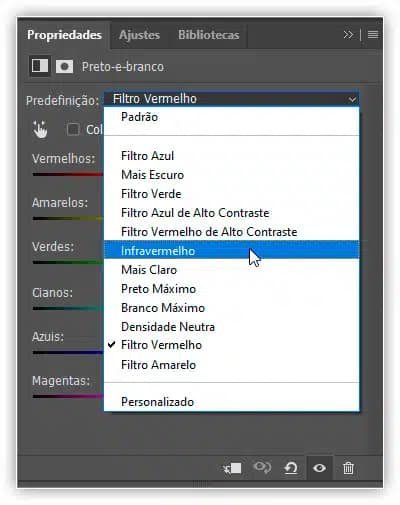The image size is (400, 505).
Task: Select the layer mask icon
Action: (64, 66)
